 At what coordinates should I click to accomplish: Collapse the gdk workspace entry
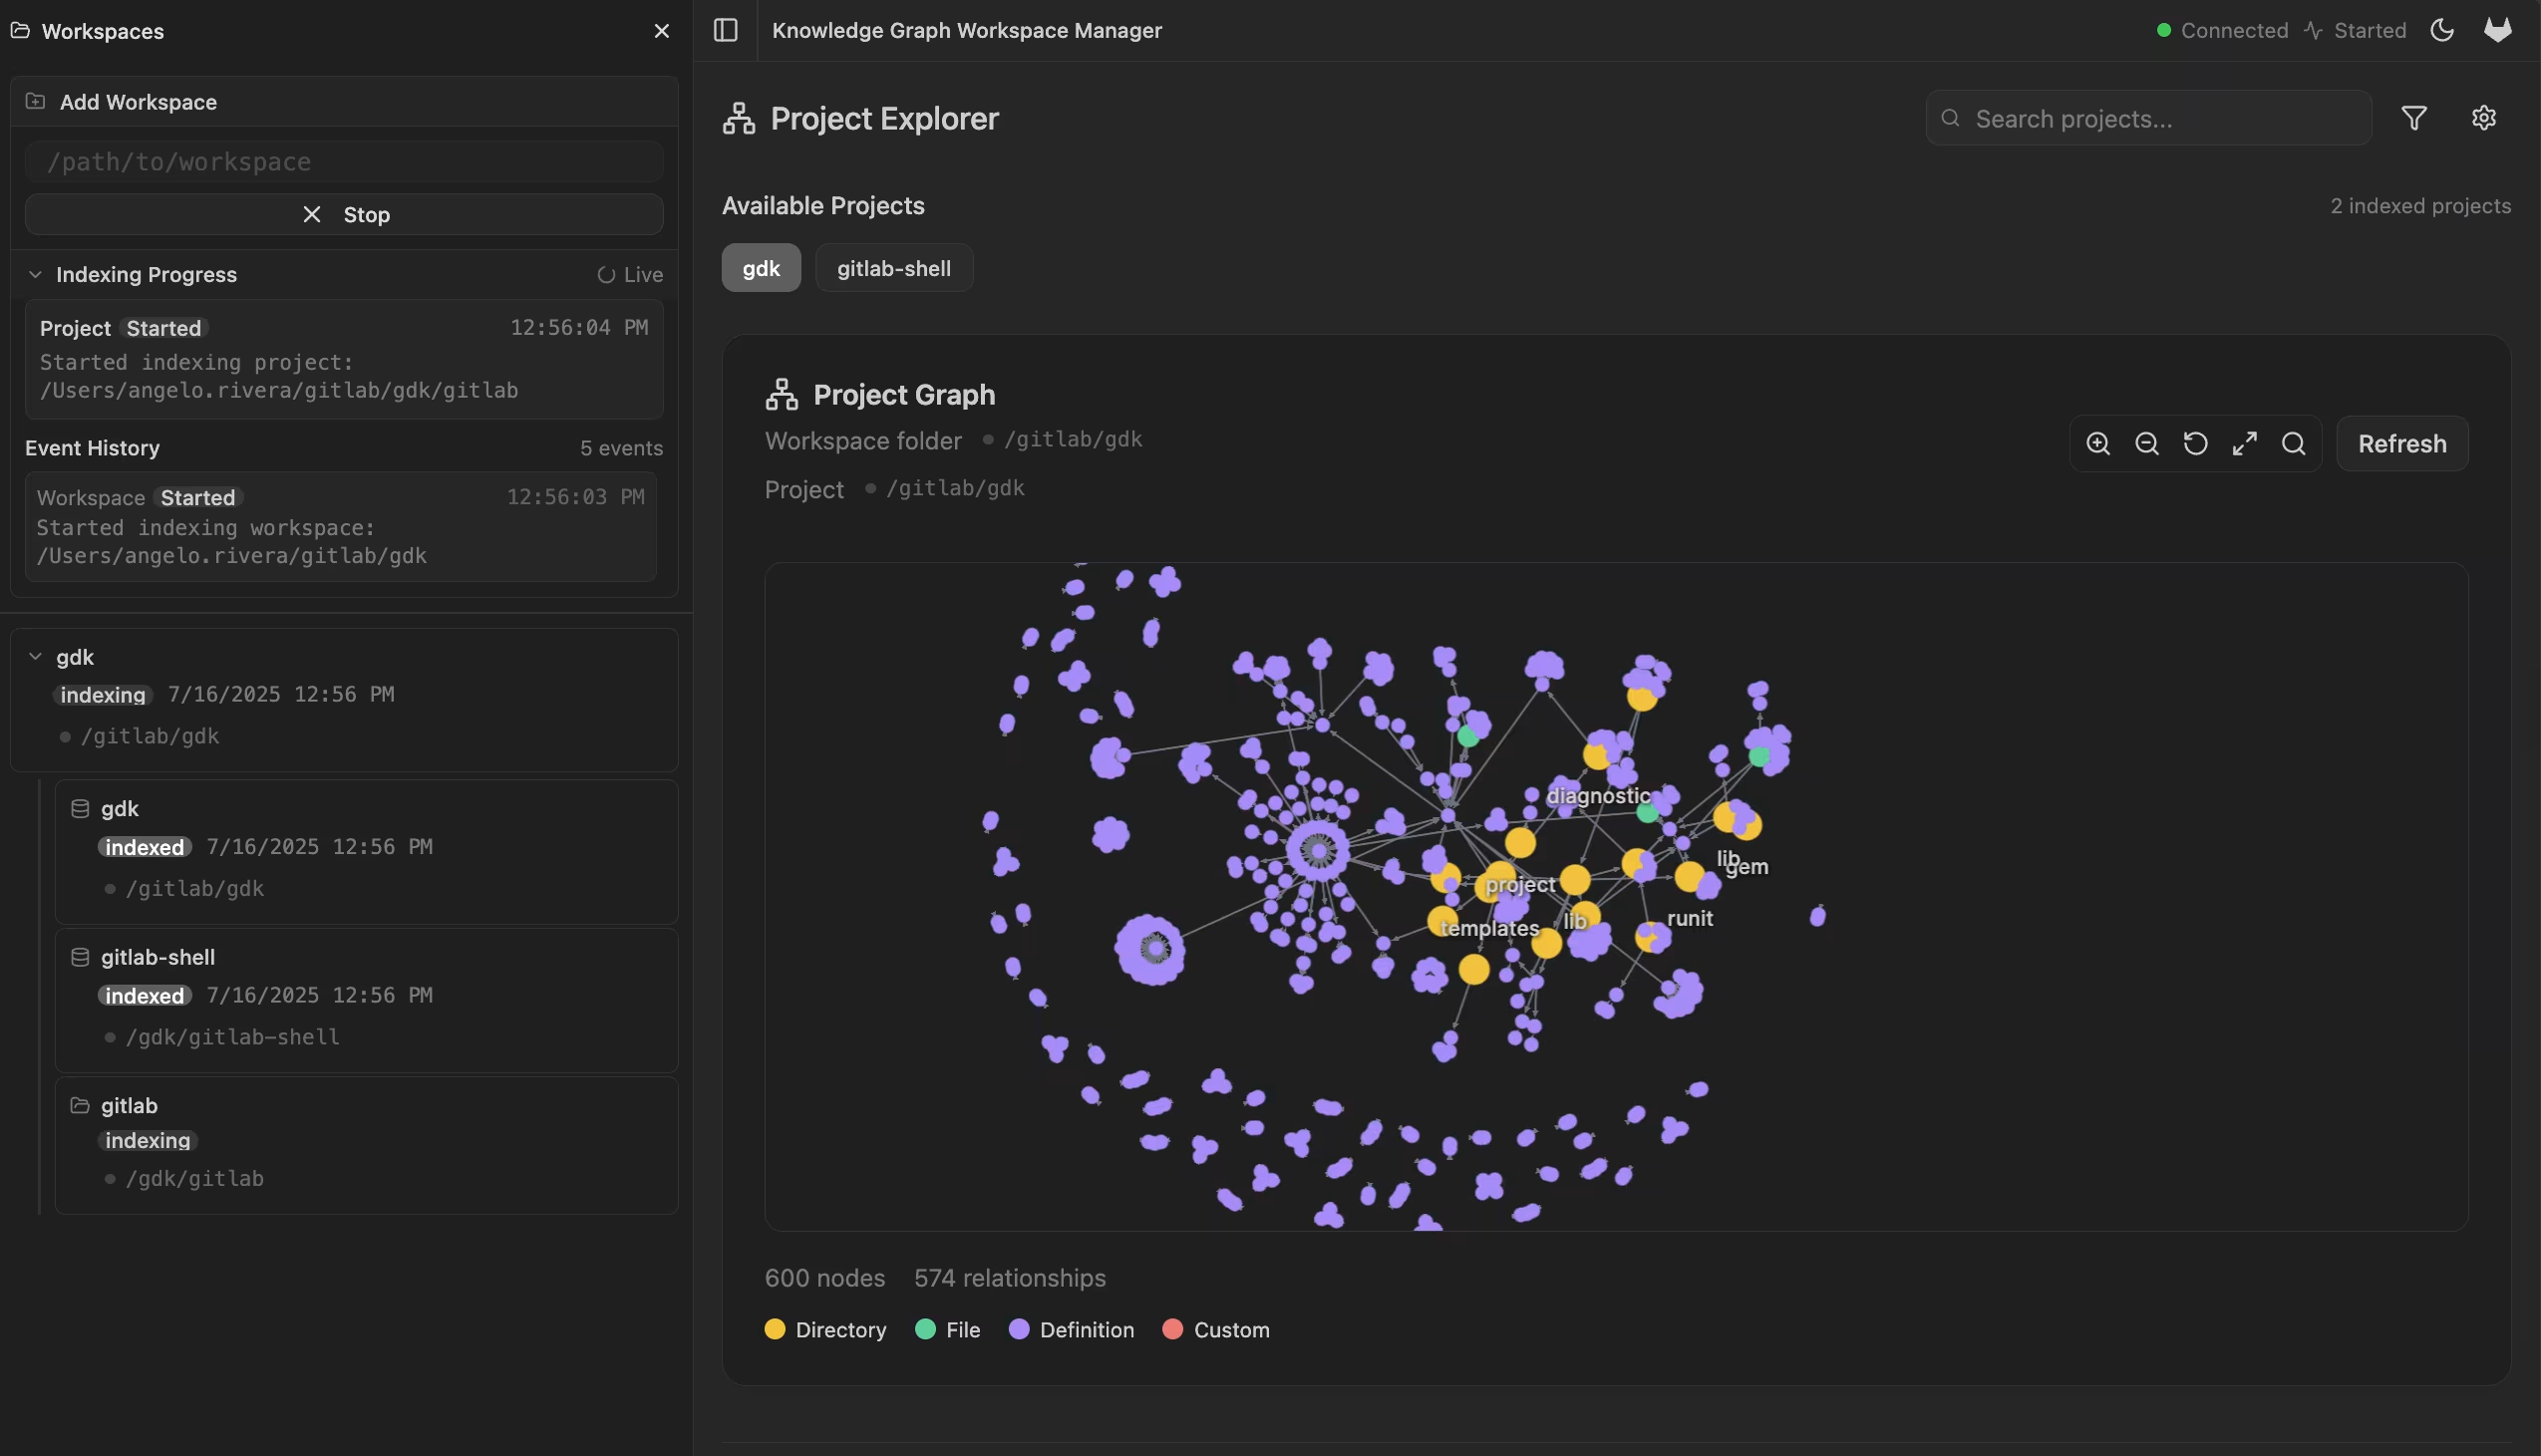(x=34, y=656)
